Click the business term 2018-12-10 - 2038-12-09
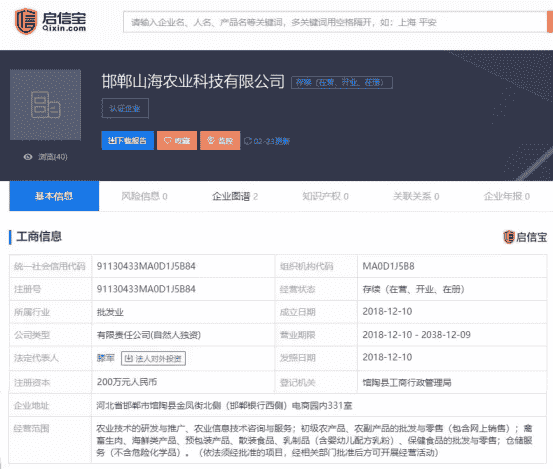Screen dimensions: 554x470 (x=417, y=335)
